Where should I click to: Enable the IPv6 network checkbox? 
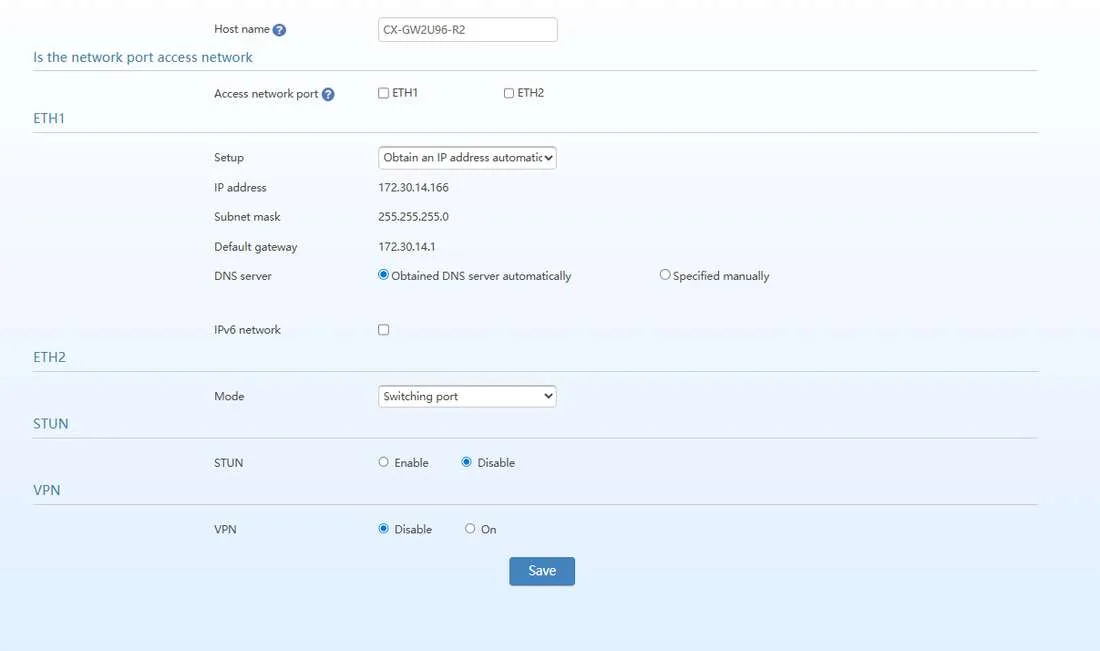click(384, 330)
